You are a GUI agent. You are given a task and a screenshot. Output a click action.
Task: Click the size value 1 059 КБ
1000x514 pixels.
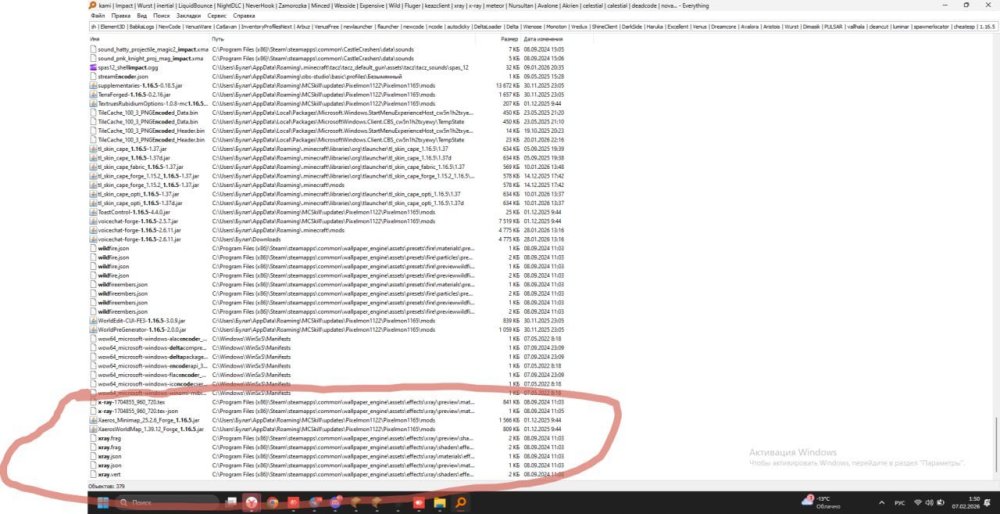coord(509,330)
